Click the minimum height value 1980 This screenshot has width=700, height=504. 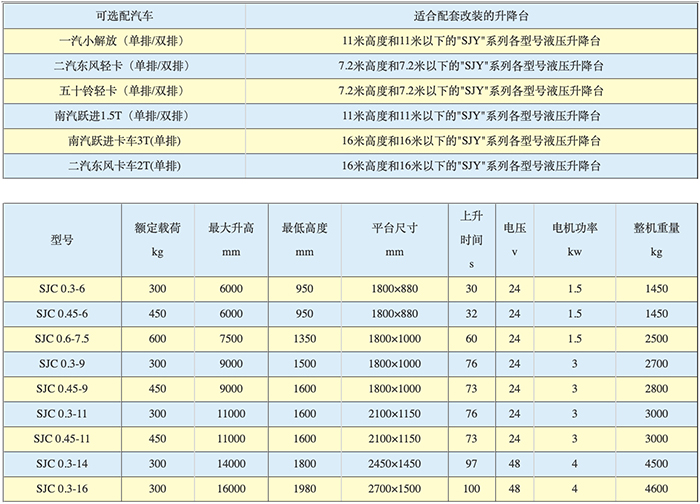[x=304, y=489]
